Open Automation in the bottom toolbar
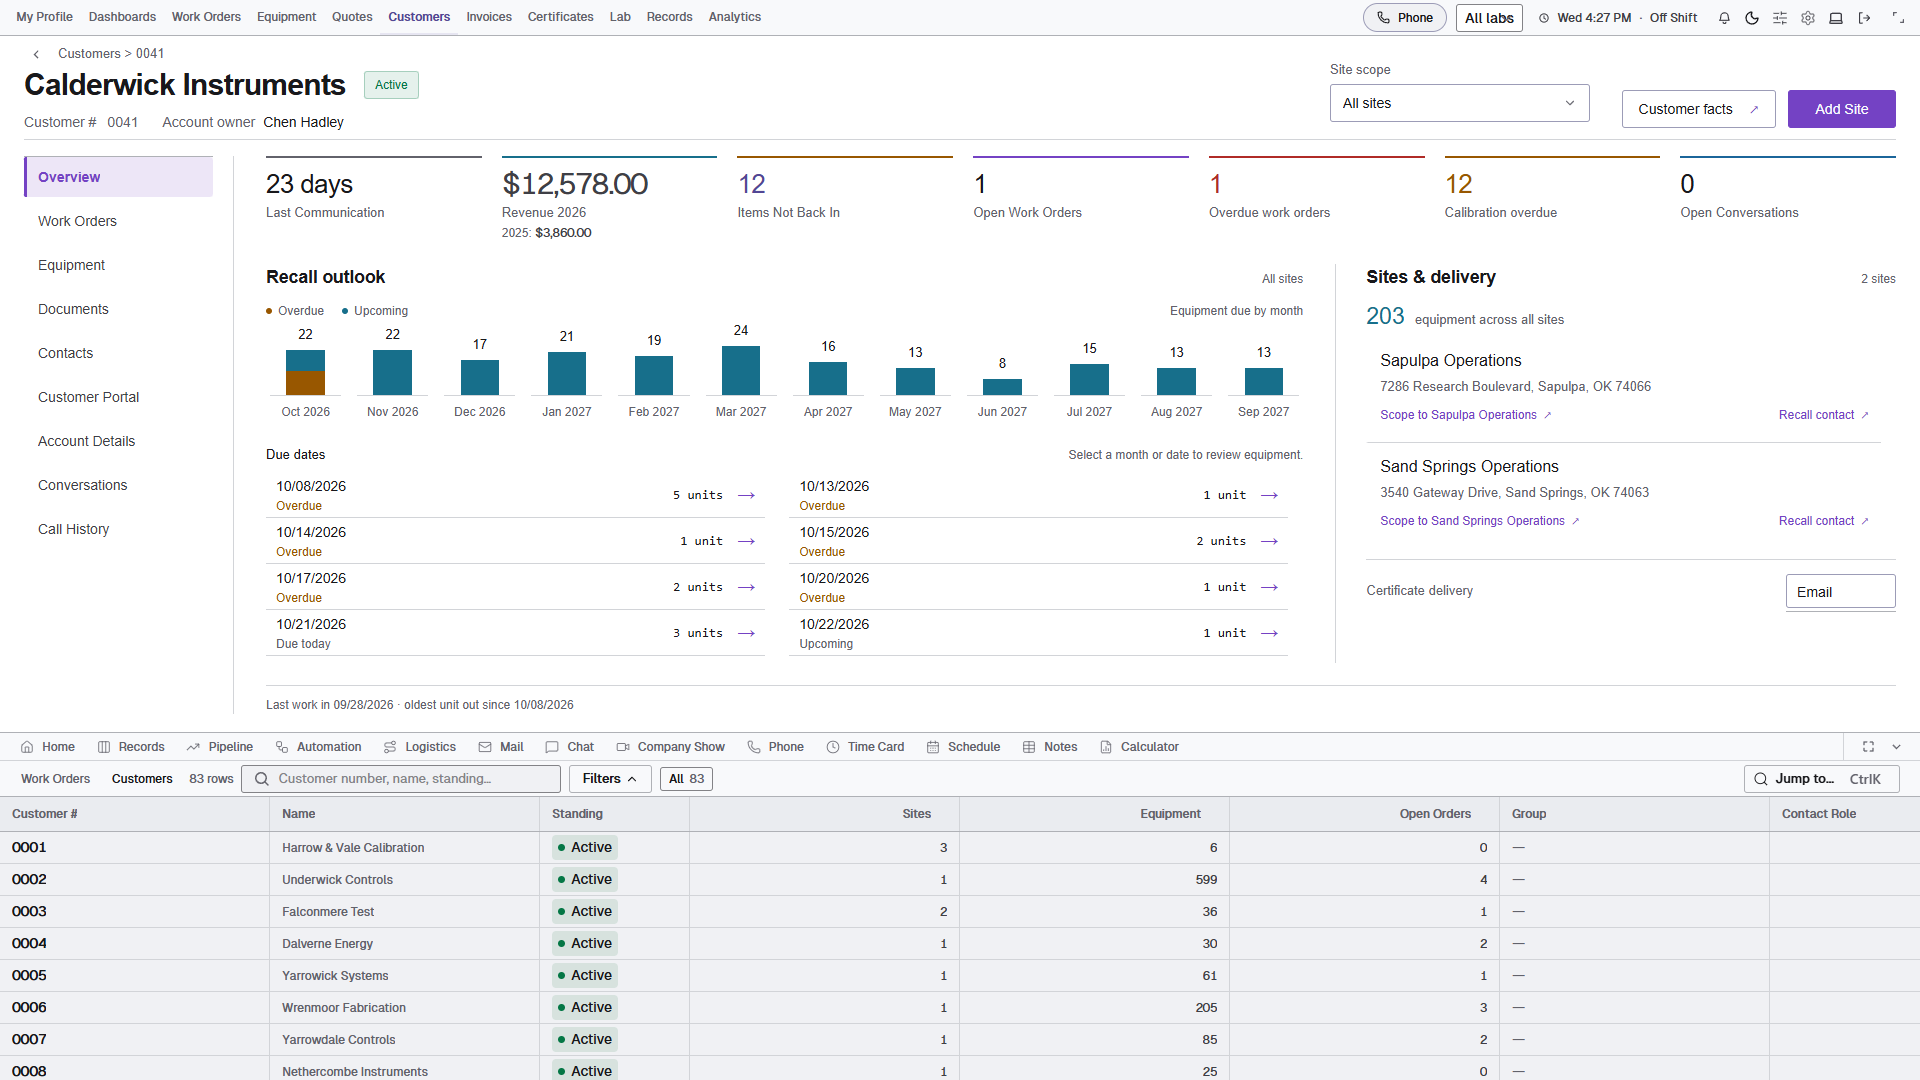This screenshot has width=1920, height=1080. 318,747
